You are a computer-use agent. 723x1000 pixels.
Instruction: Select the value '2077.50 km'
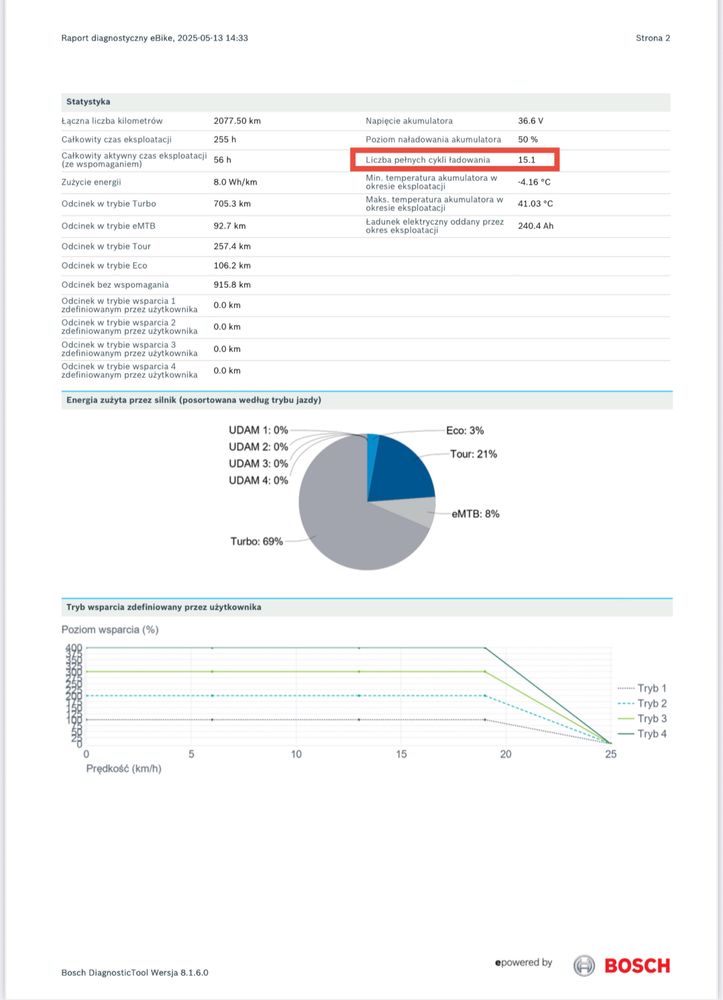point(237,121)
